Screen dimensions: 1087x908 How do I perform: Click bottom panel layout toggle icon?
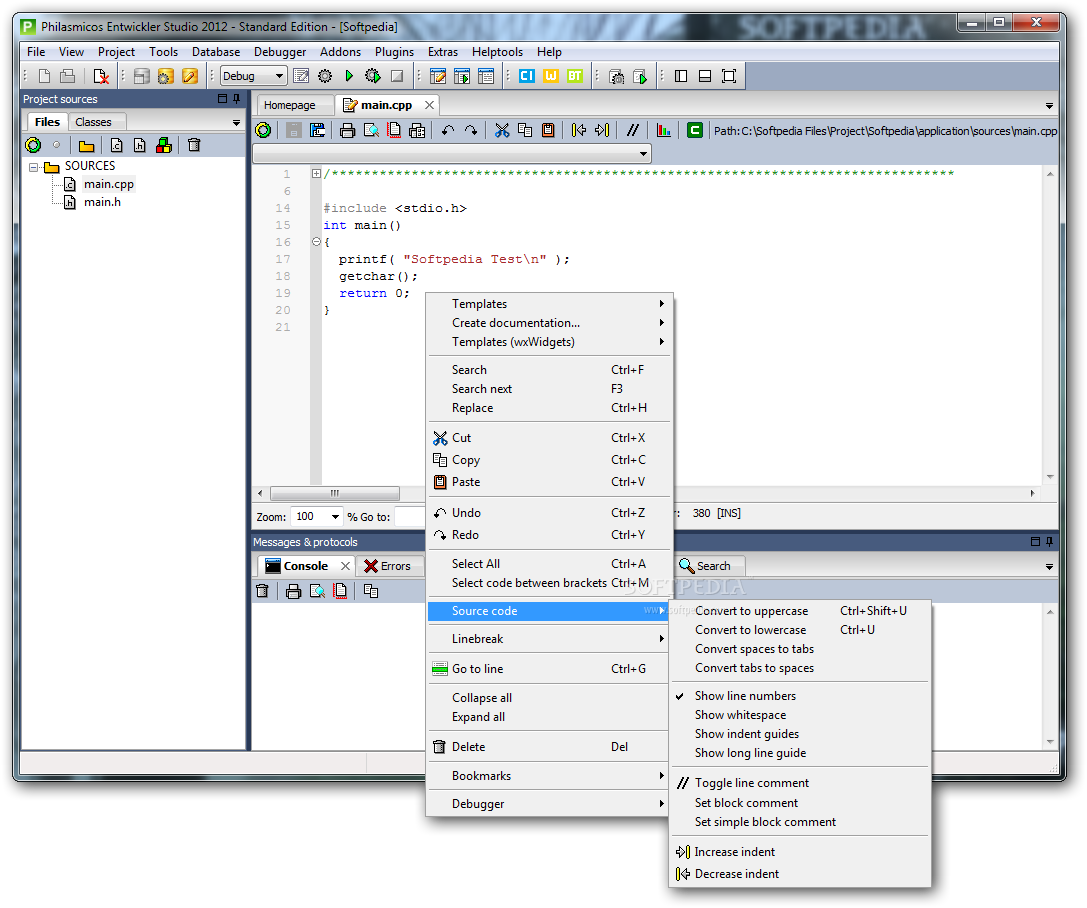[705, 76]
